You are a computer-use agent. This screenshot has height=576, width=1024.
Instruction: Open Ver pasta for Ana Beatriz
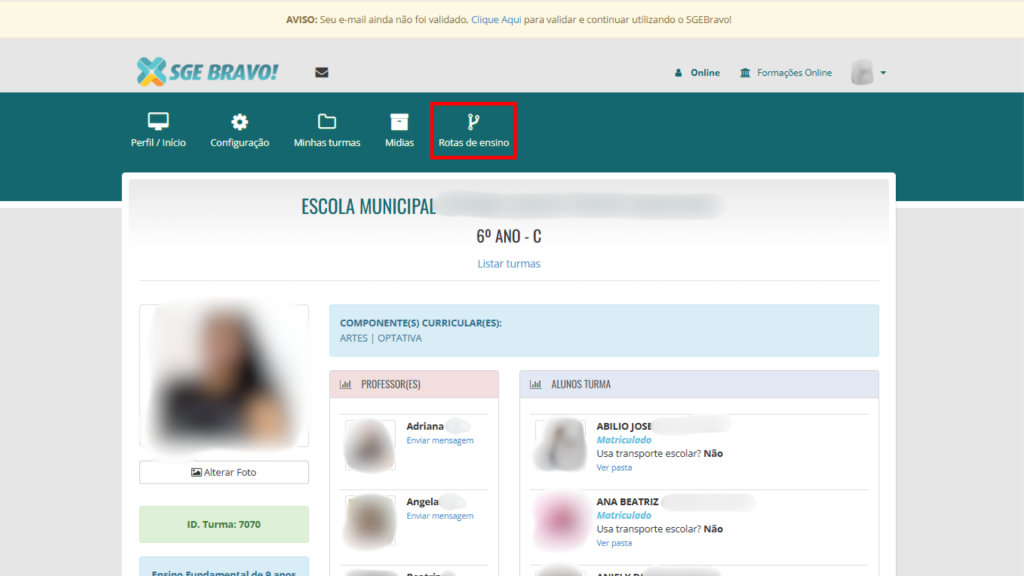614,543
